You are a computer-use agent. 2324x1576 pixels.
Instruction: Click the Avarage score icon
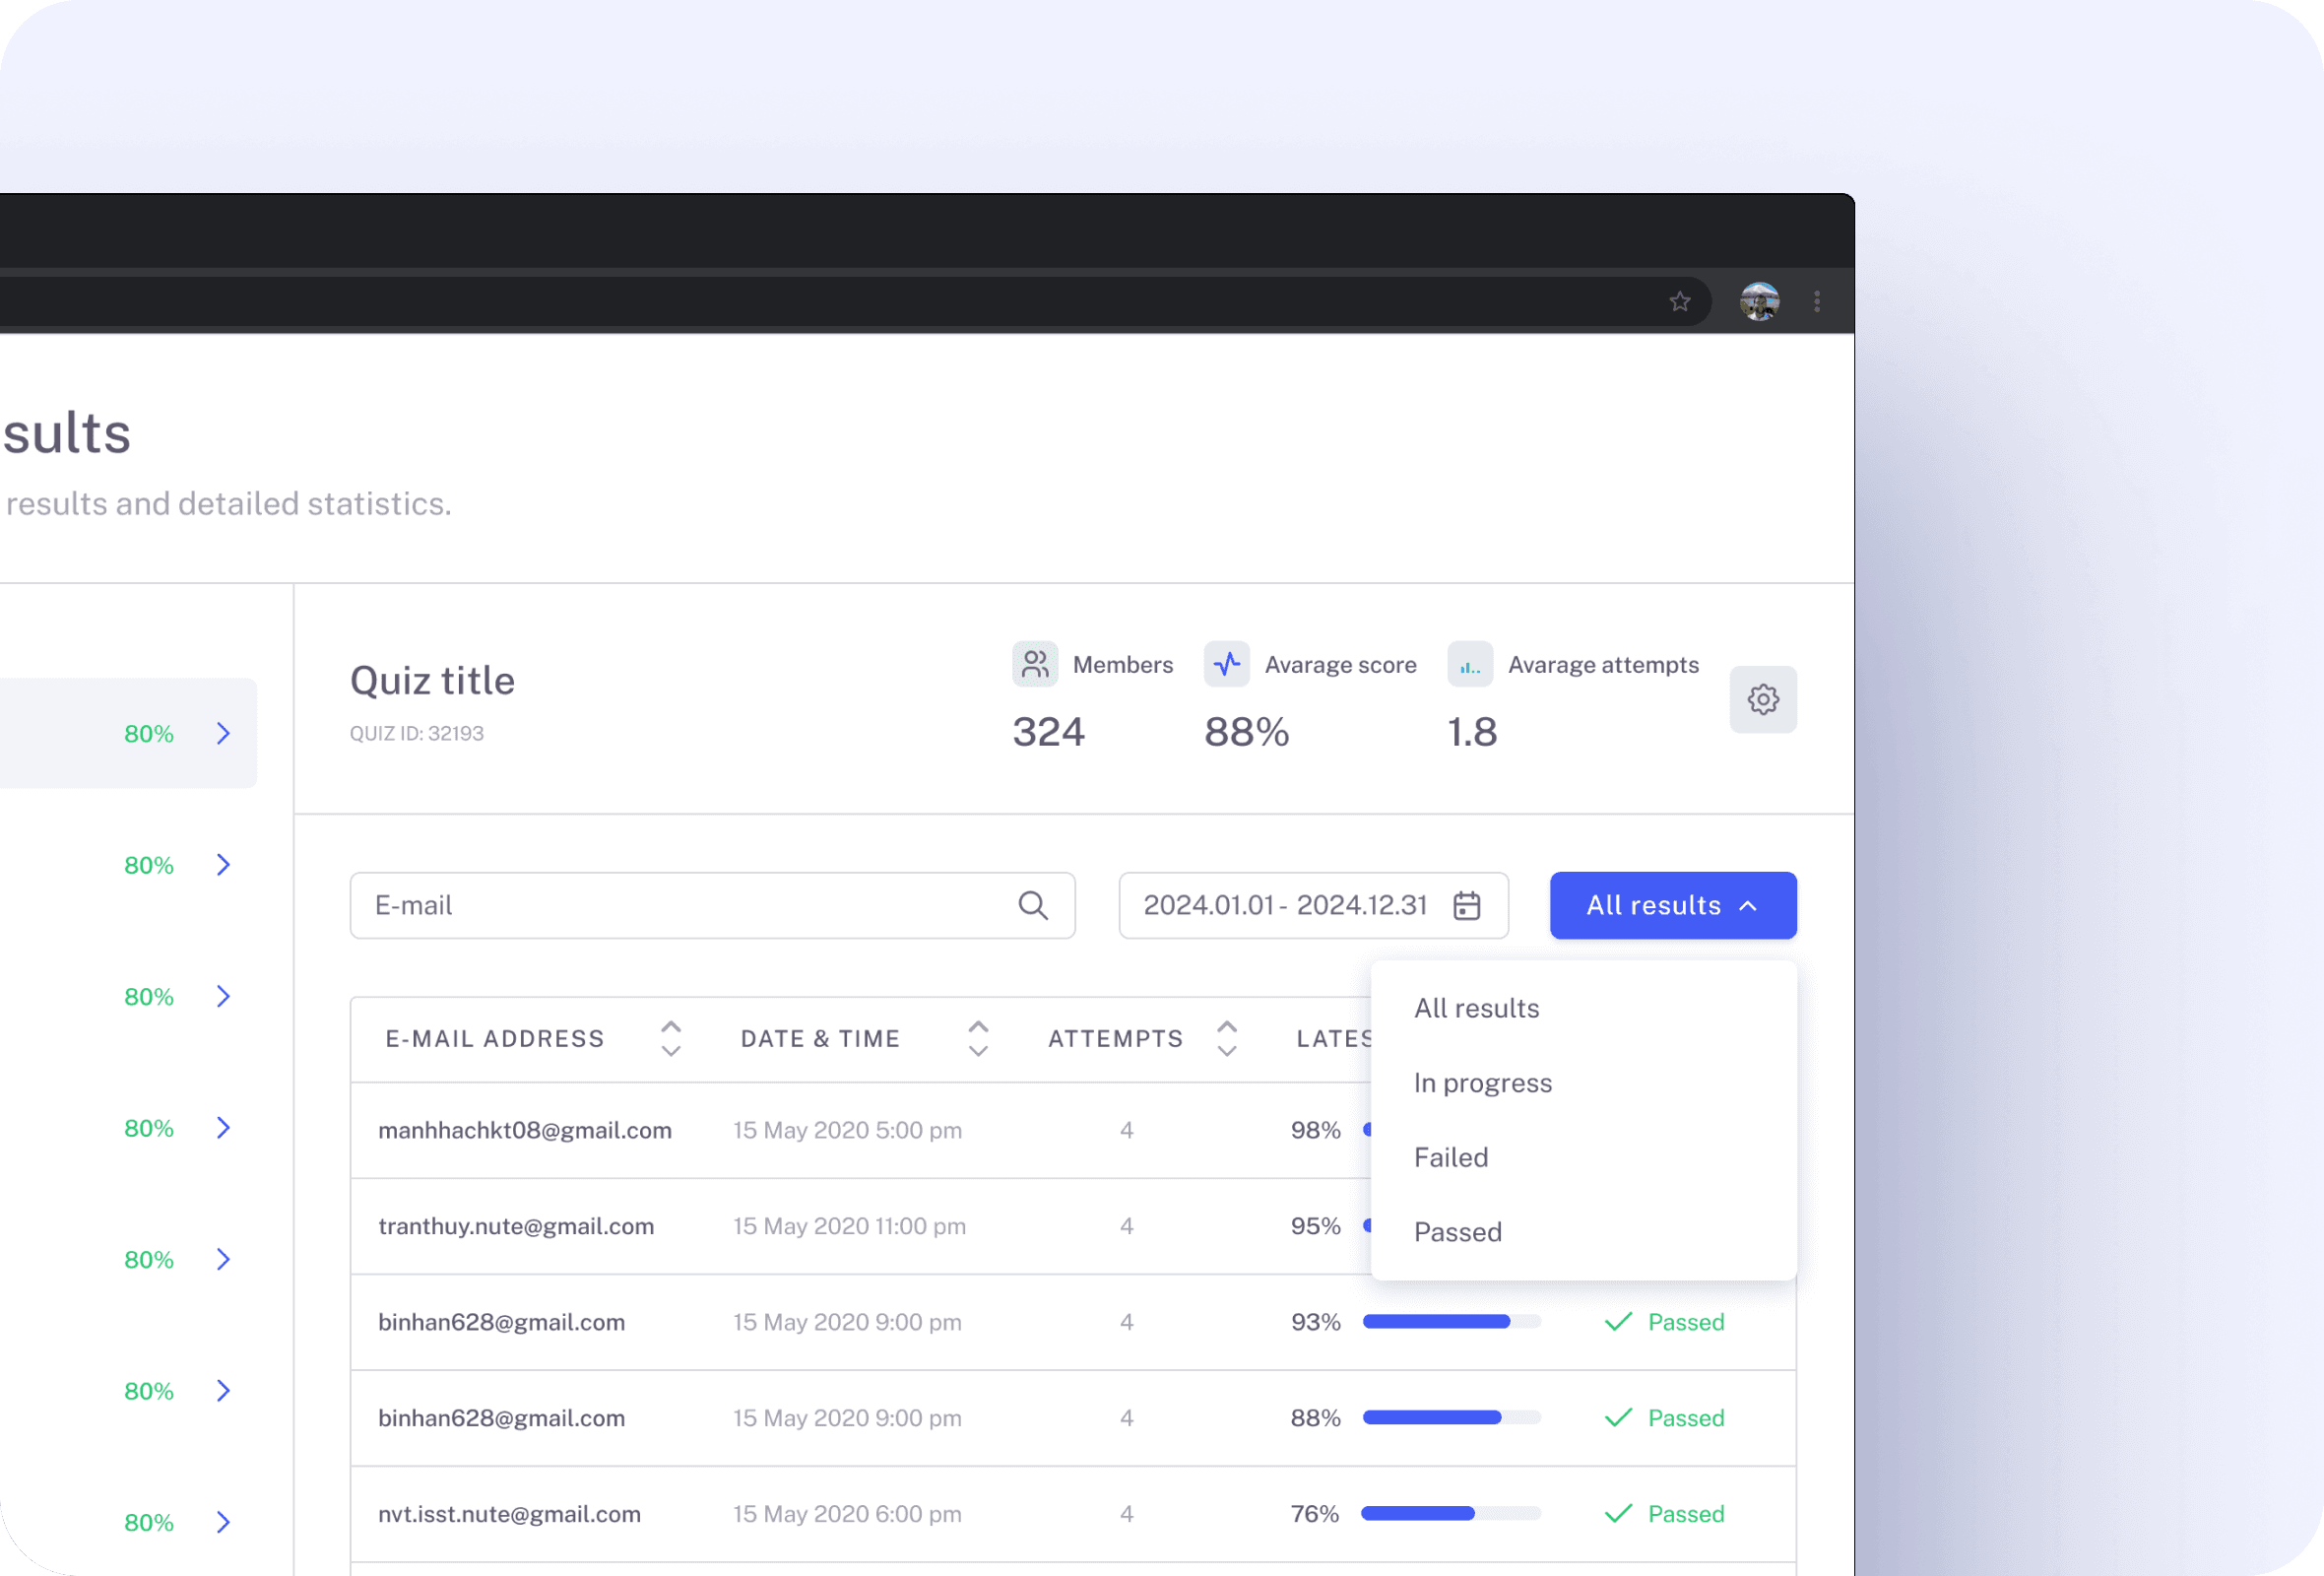pos(1227,664)
